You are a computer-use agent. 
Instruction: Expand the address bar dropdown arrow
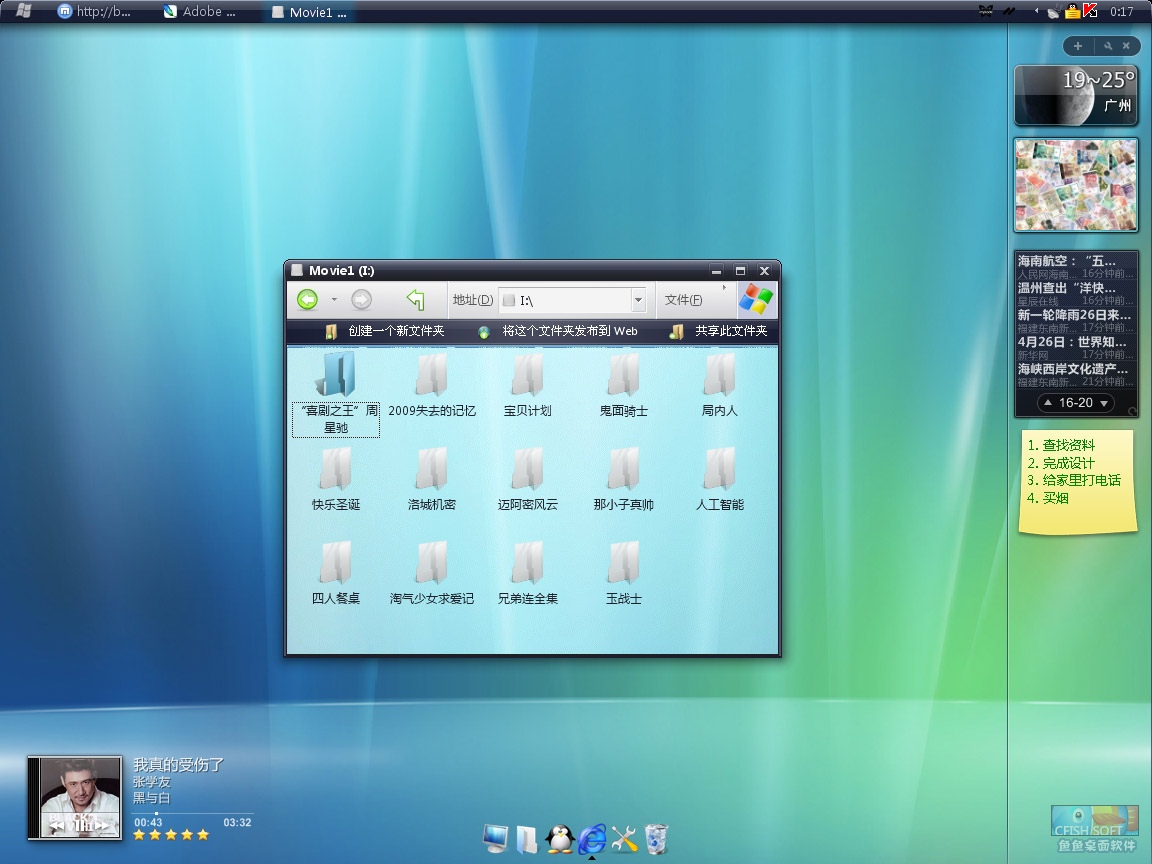point(638,300)
